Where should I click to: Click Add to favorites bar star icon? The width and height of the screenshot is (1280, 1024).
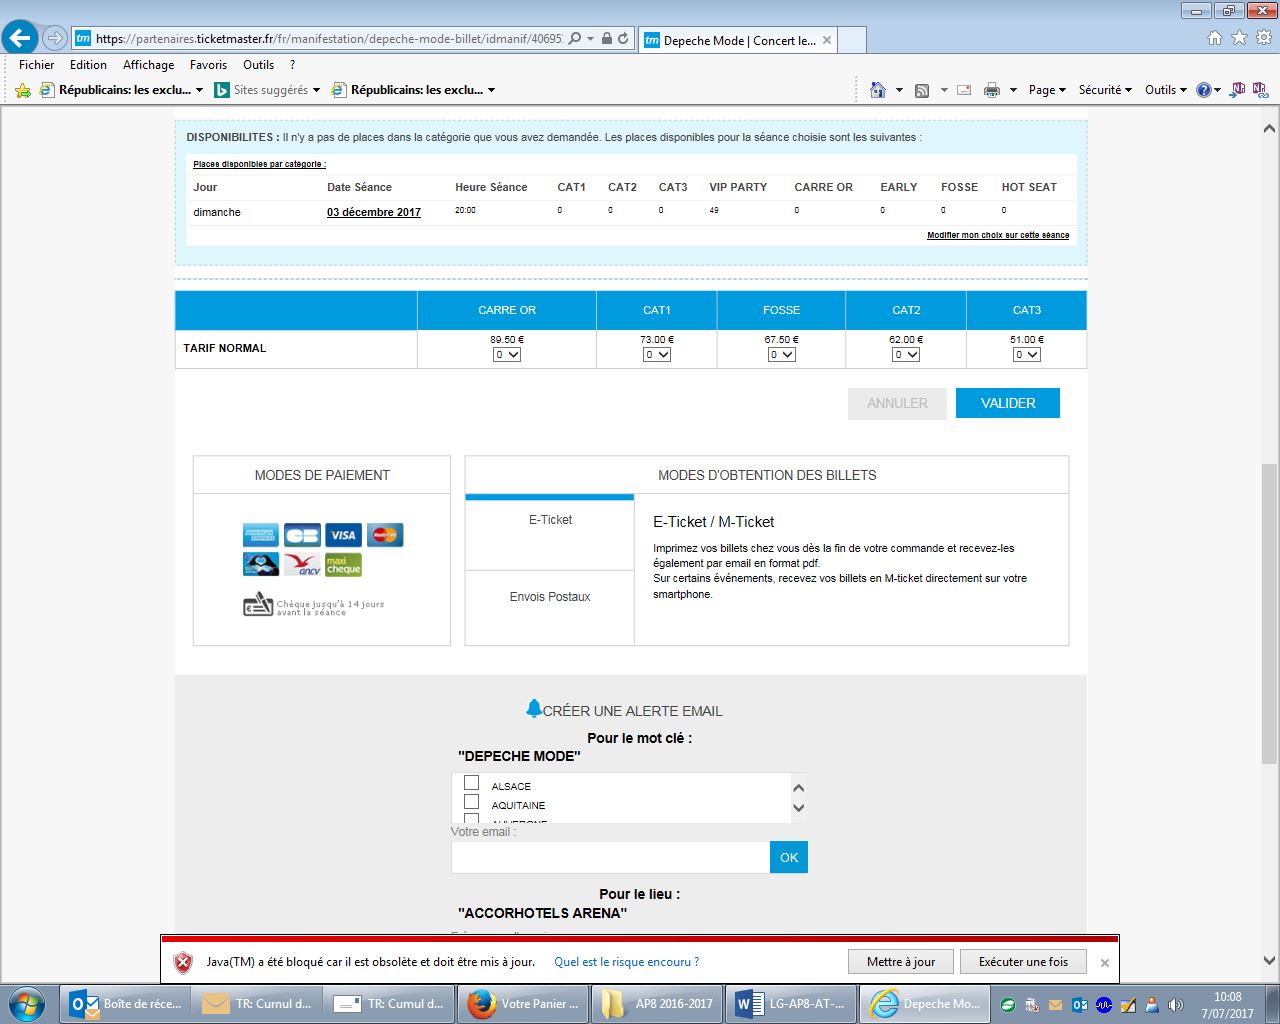[x=23, y=90]
